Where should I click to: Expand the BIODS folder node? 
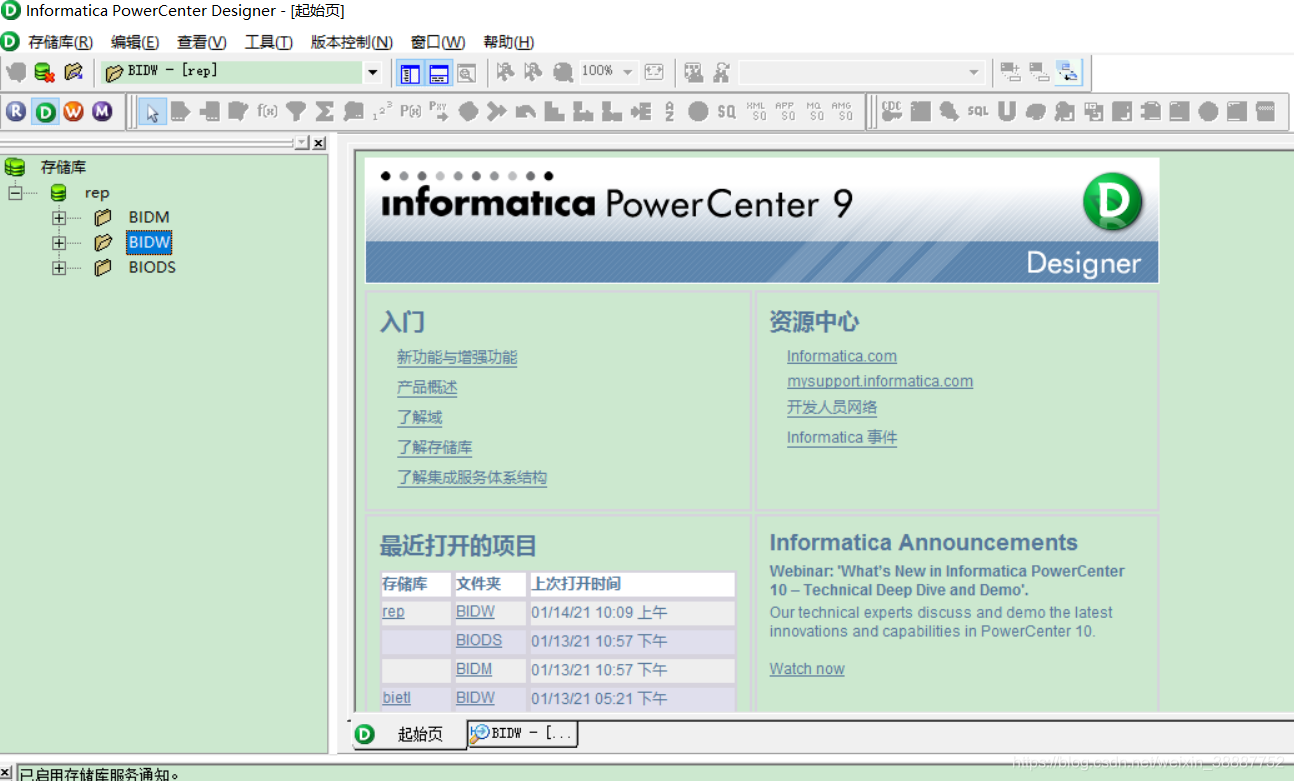(59, 267)
